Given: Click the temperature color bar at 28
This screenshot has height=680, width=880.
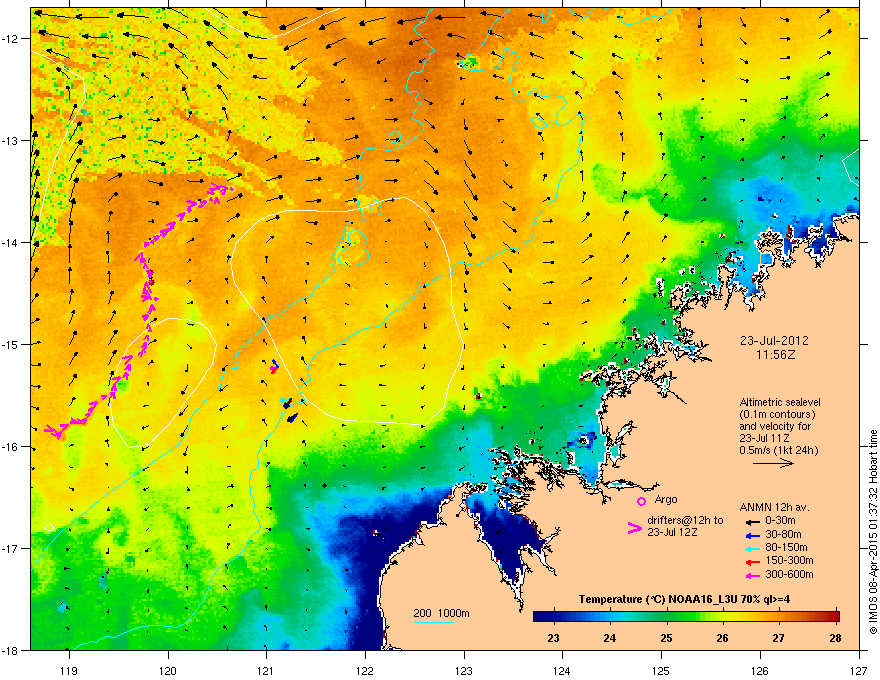Looking at the screenshot, I should coord(836,617).
